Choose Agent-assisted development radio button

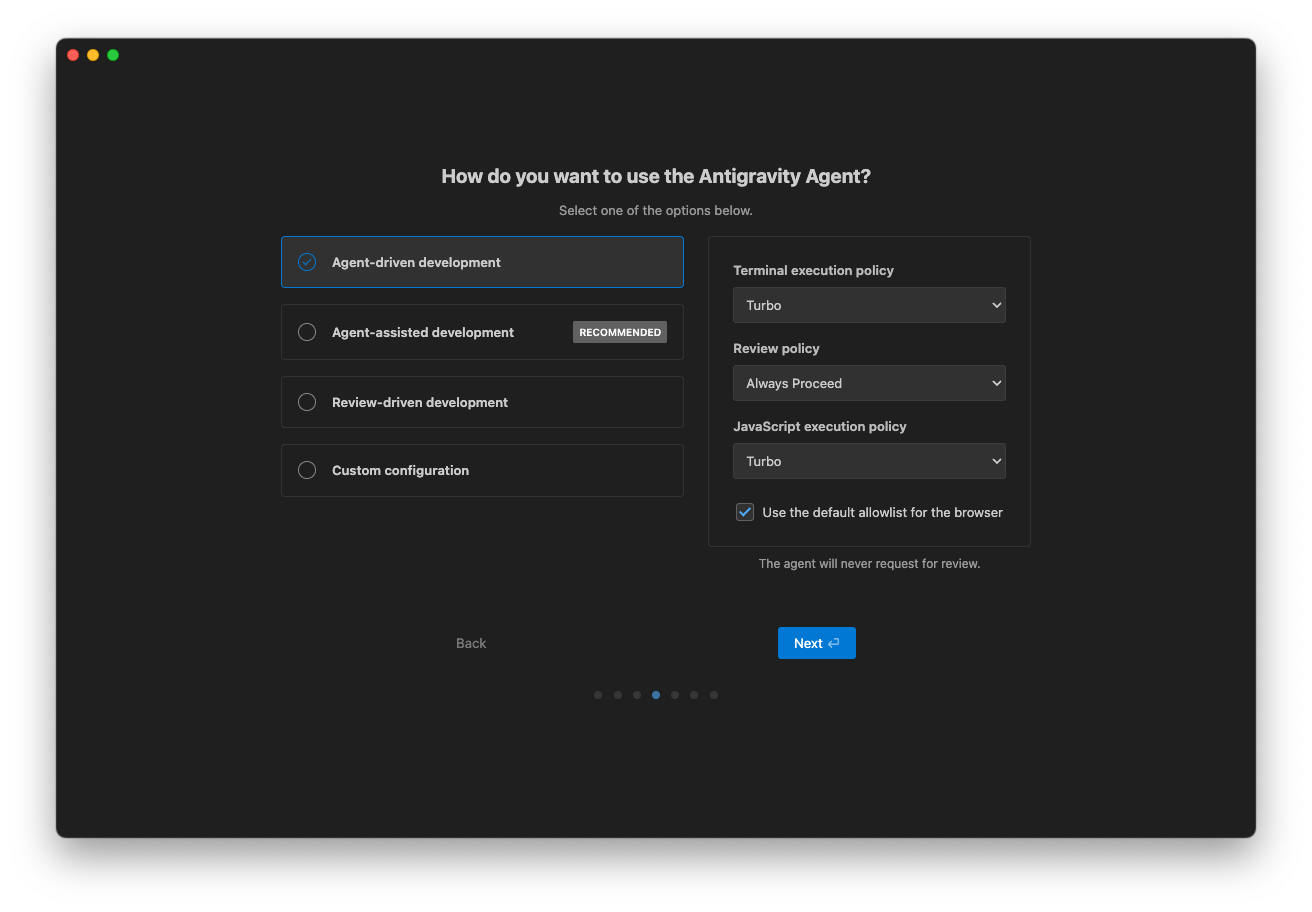tap(307, 332)
